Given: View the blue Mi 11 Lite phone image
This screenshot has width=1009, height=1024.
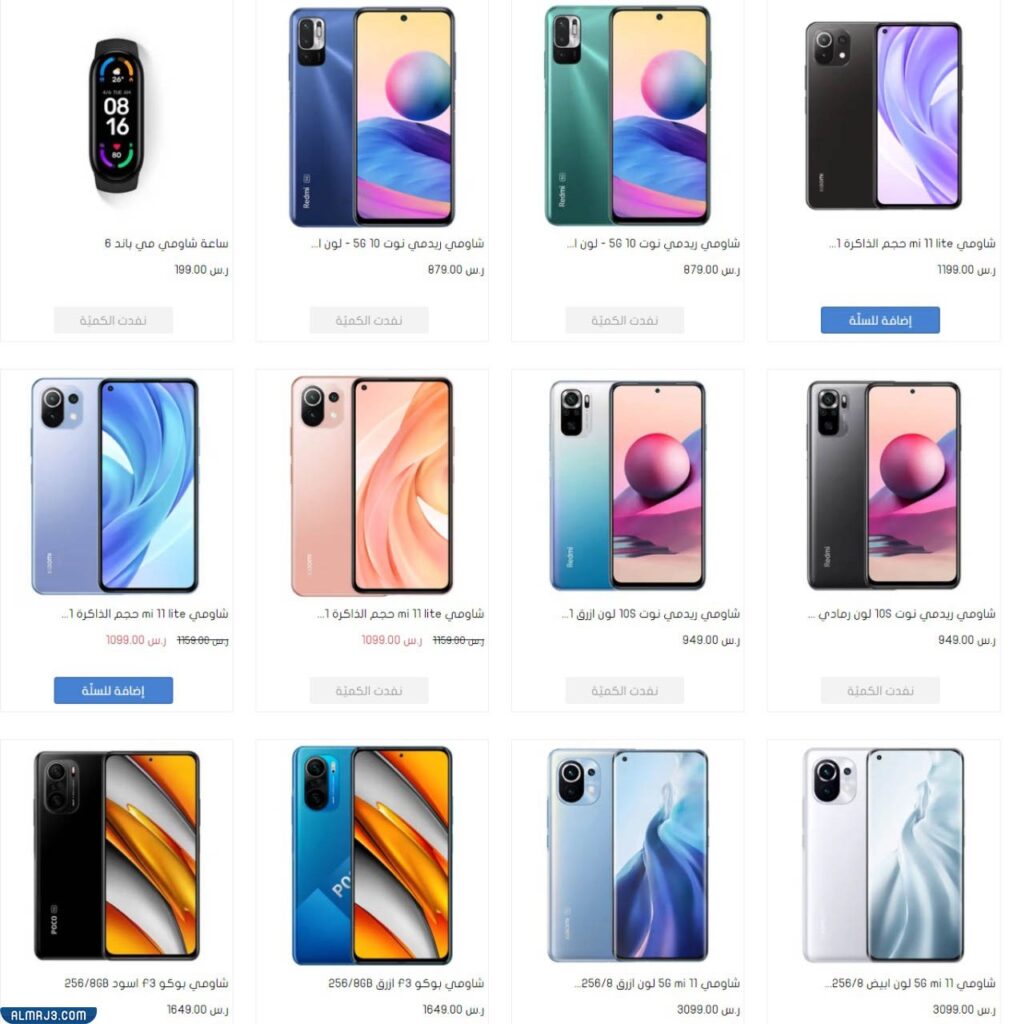Looking at the screenshot, I should (x=115, y=485).
